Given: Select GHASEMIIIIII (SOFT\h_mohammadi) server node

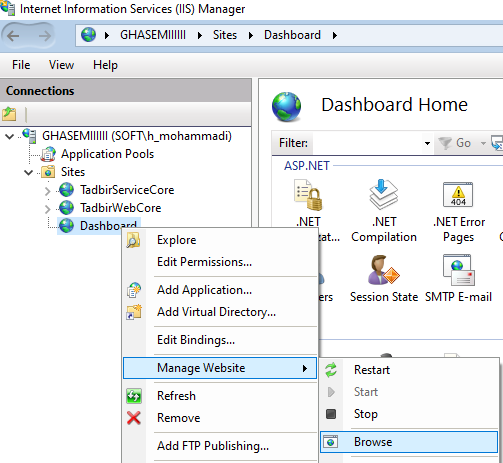Looking at the screenshot, I should pyautogui.click(x=137, y=136).
